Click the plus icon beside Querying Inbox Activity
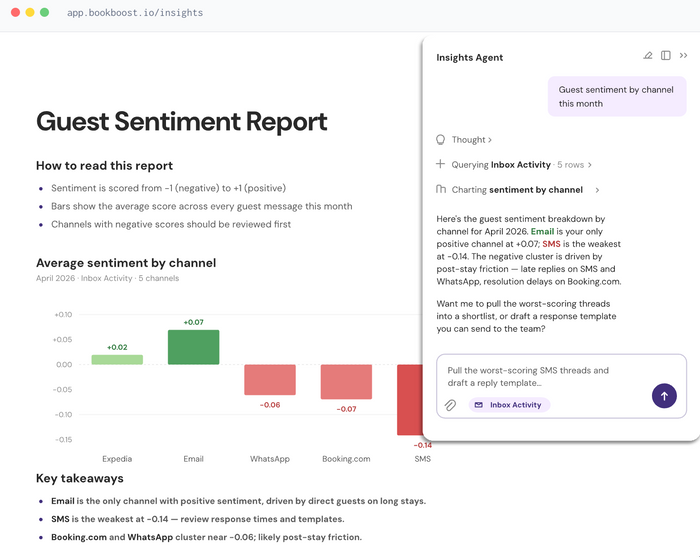This screenshot has width=700, height=557. tap(440, 164)
